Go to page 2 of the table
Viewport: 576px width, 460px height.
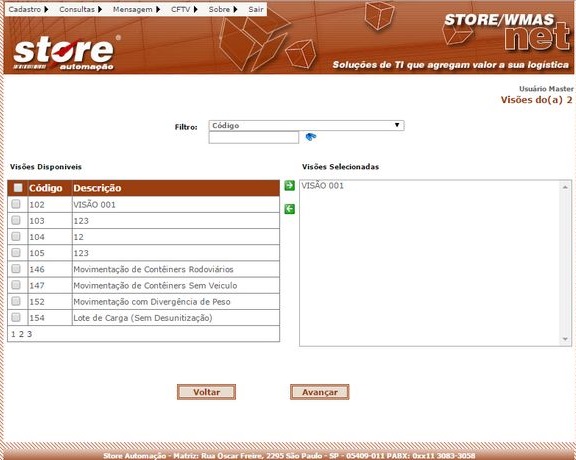(21, 334)
